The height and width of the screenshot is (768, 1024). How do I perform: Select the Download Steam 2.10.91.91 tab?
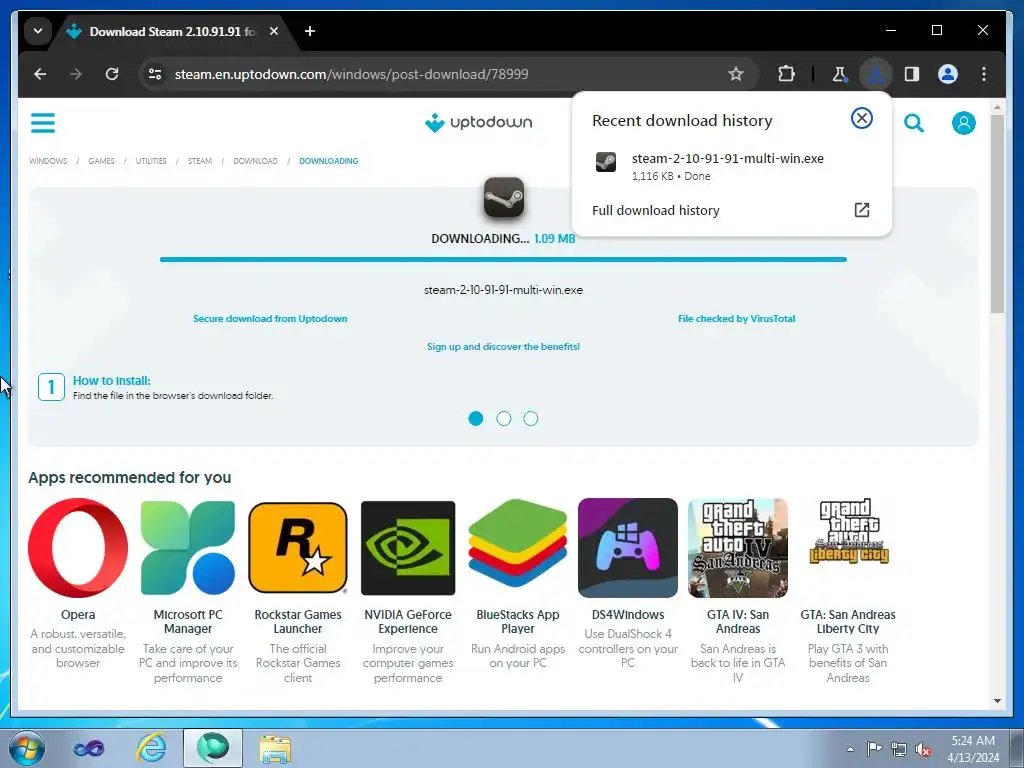coord(172,31)
